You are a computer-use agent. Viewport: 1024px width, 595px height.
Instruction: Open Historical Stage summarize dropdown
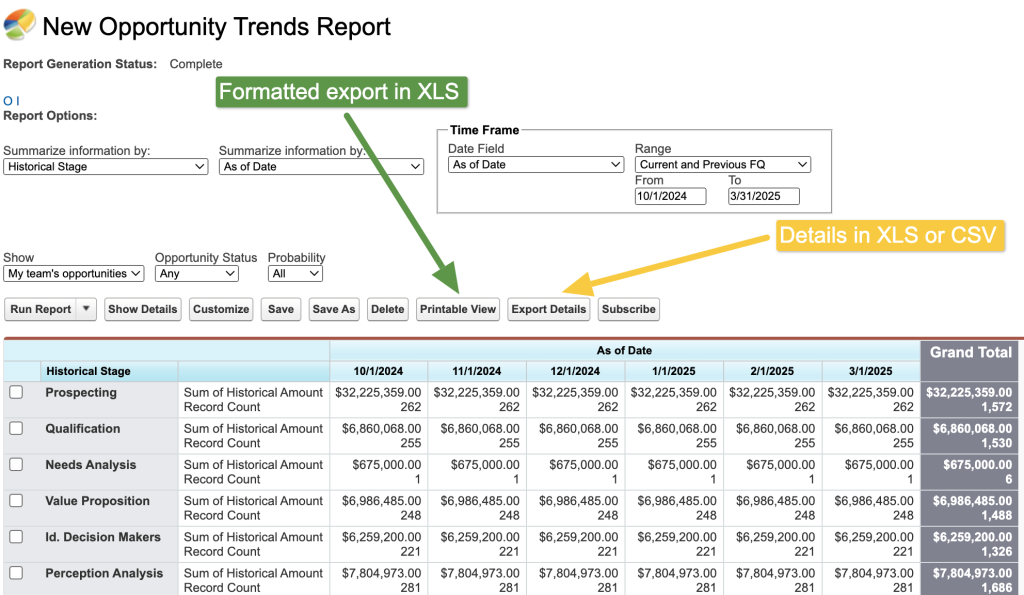106,167
